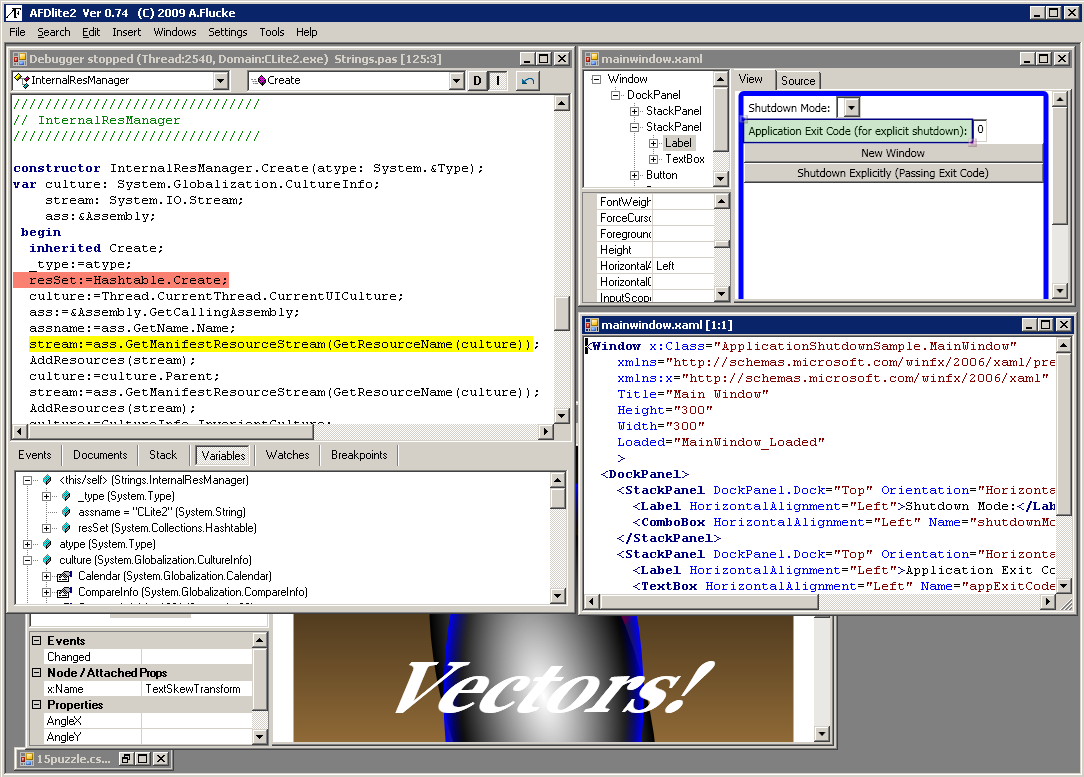The image size is (1084, 777).
Task: Select the selected Label tree item
Action: click(678, 143)
